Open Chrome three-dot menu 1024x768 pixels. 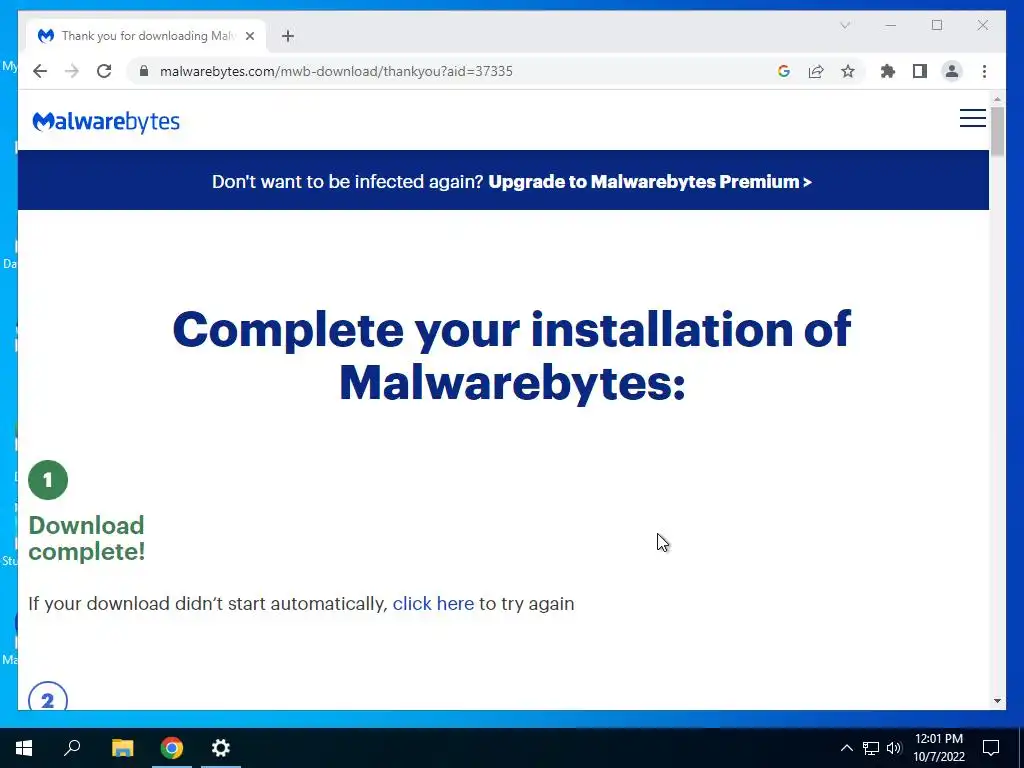[984, 71]
